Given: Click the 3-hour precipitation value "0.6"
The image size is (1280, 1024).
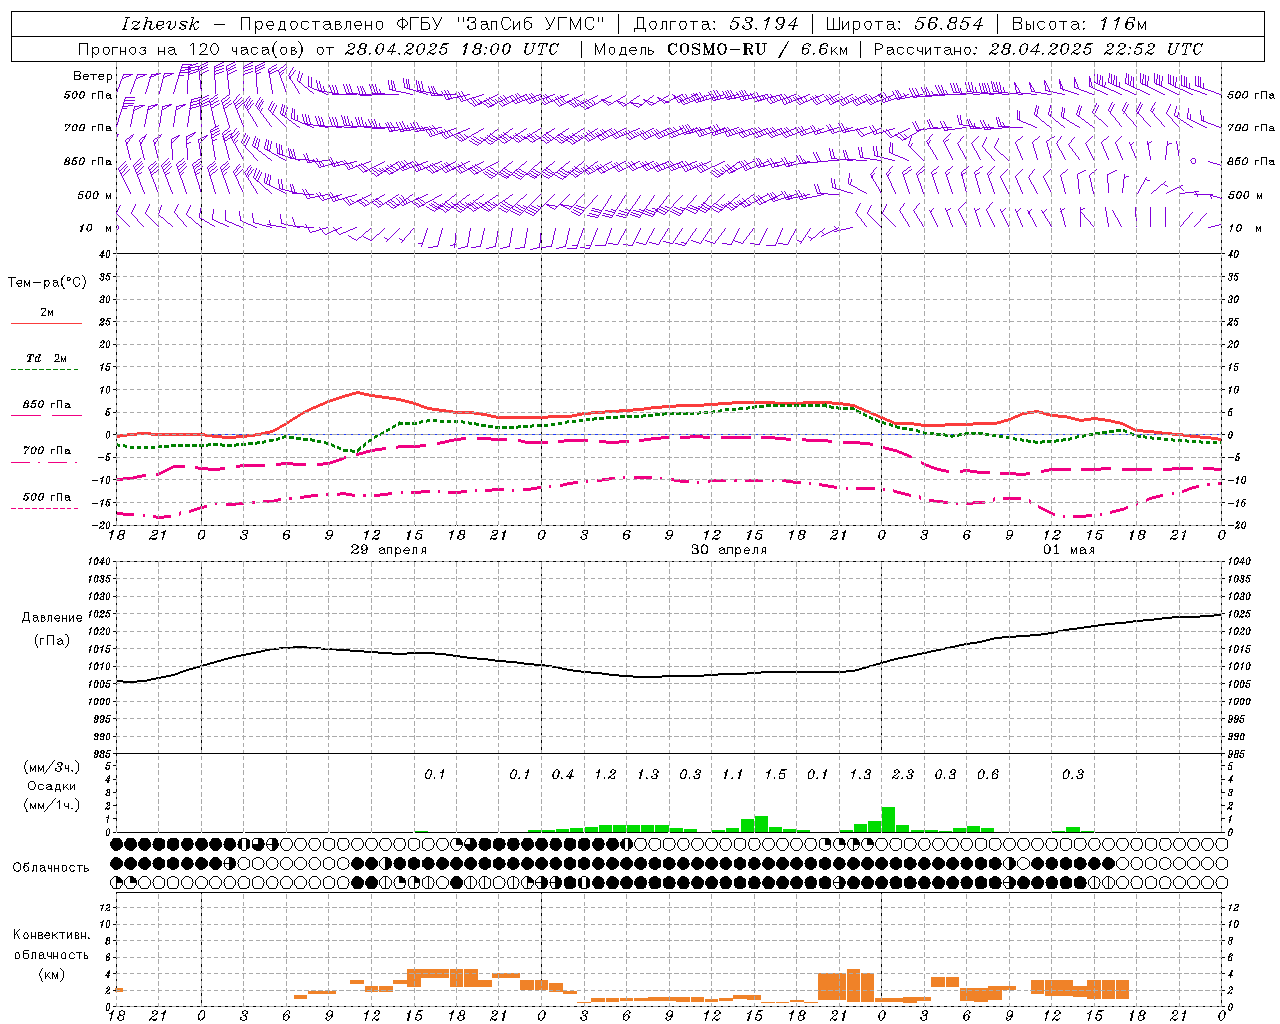Looking at the screenshot, I should 988,775.
